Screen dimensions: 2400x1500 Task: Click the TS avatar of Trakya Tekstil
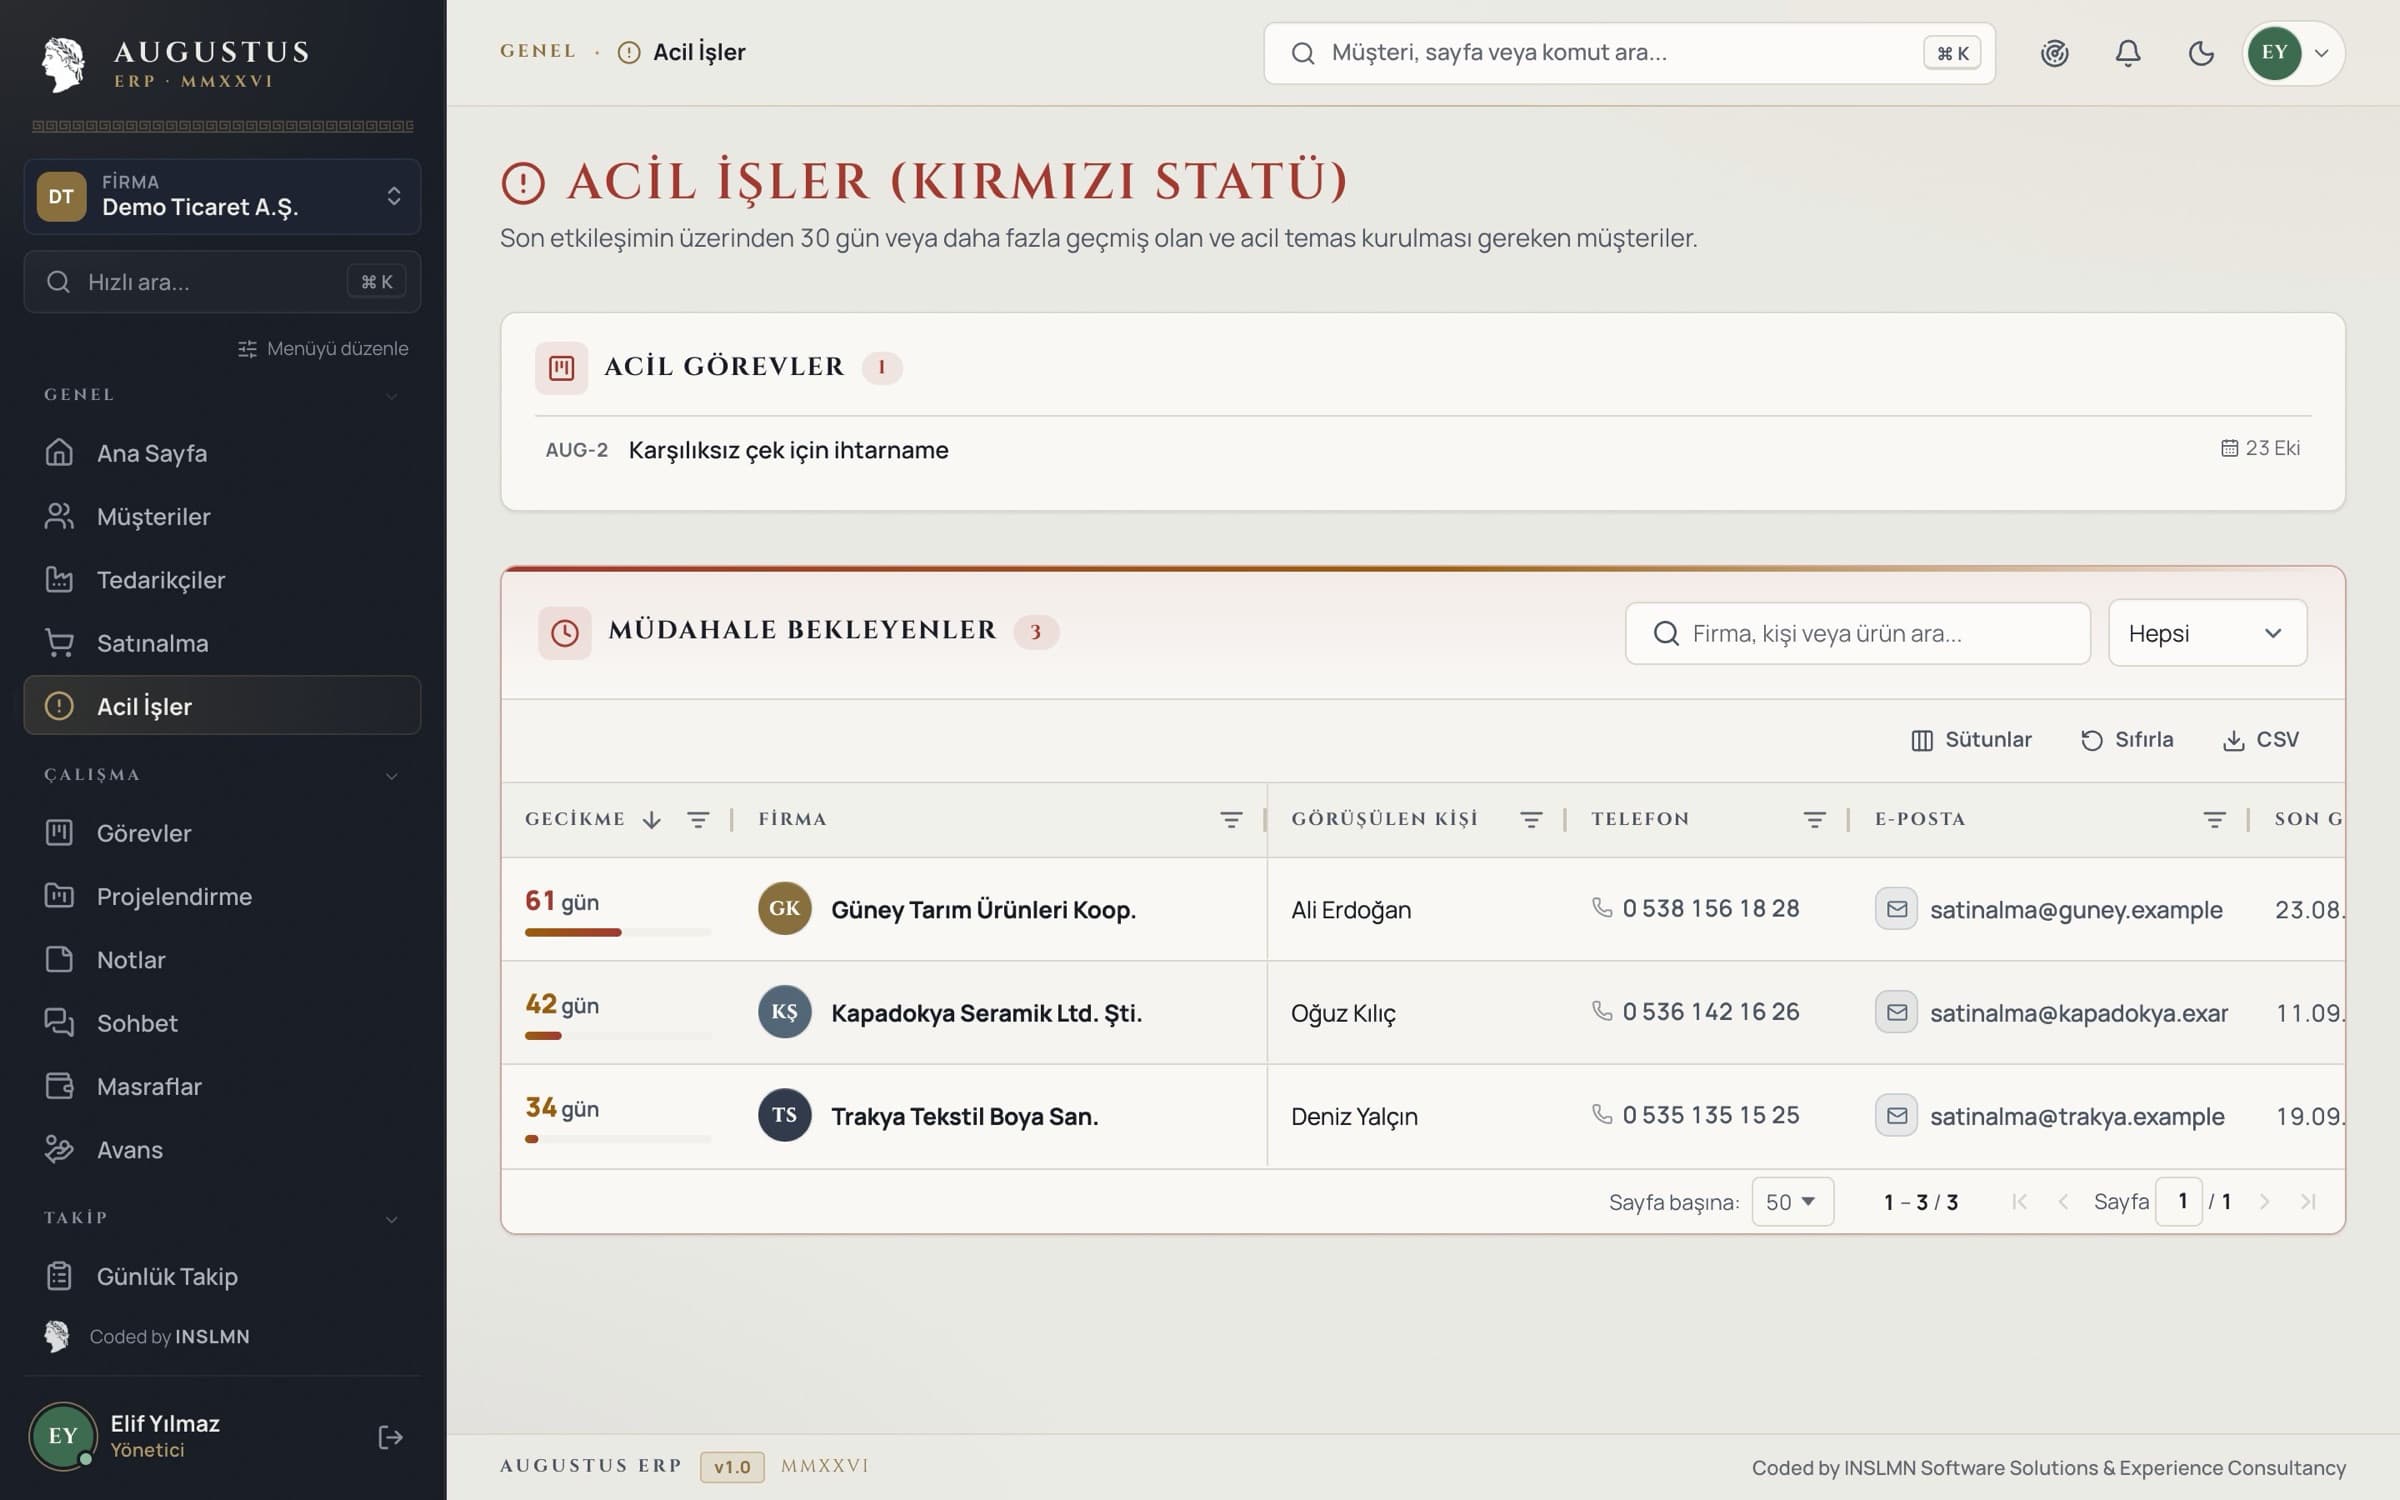click(784, 1115)
